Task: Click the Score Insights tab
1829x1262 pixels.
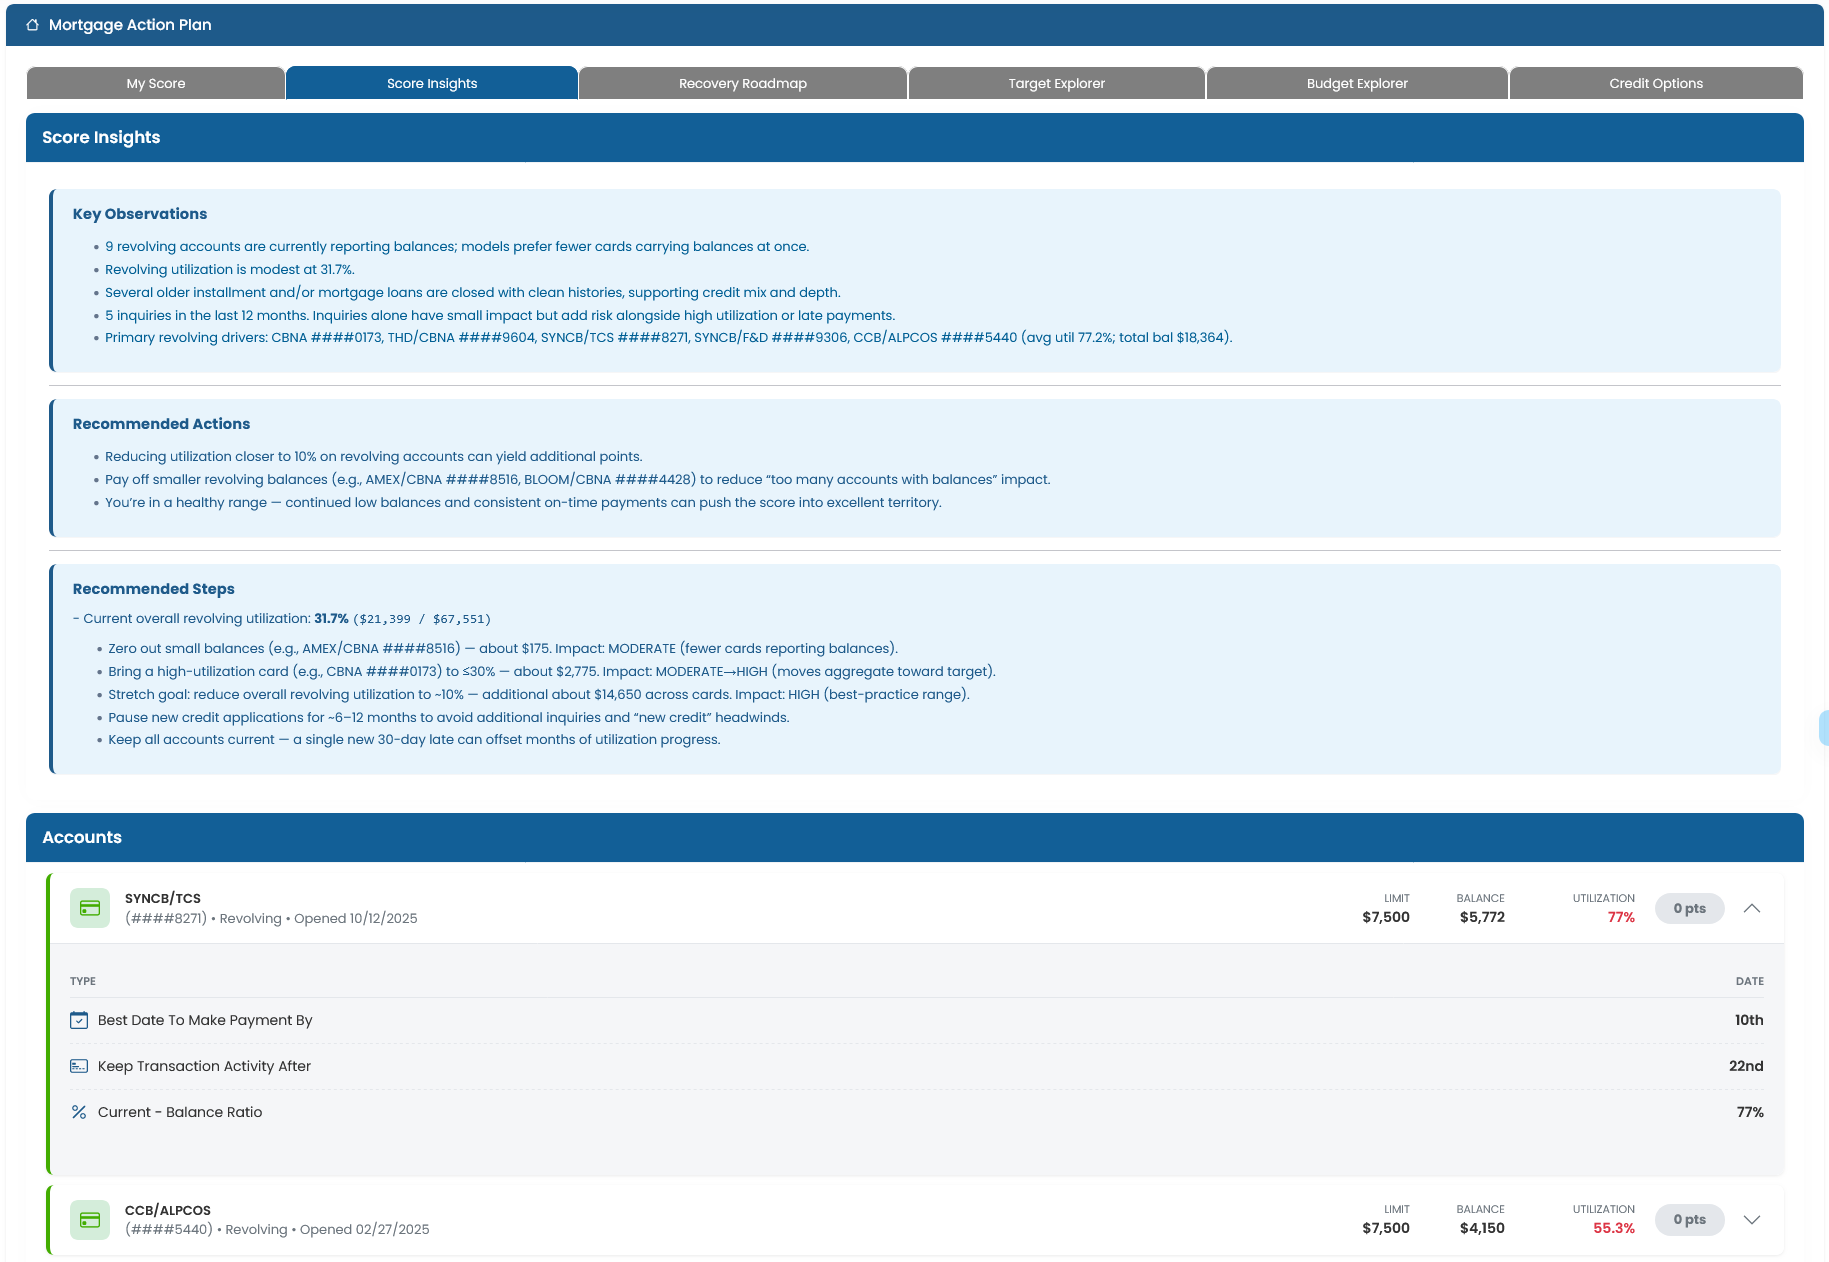Action: coord(431,83)
